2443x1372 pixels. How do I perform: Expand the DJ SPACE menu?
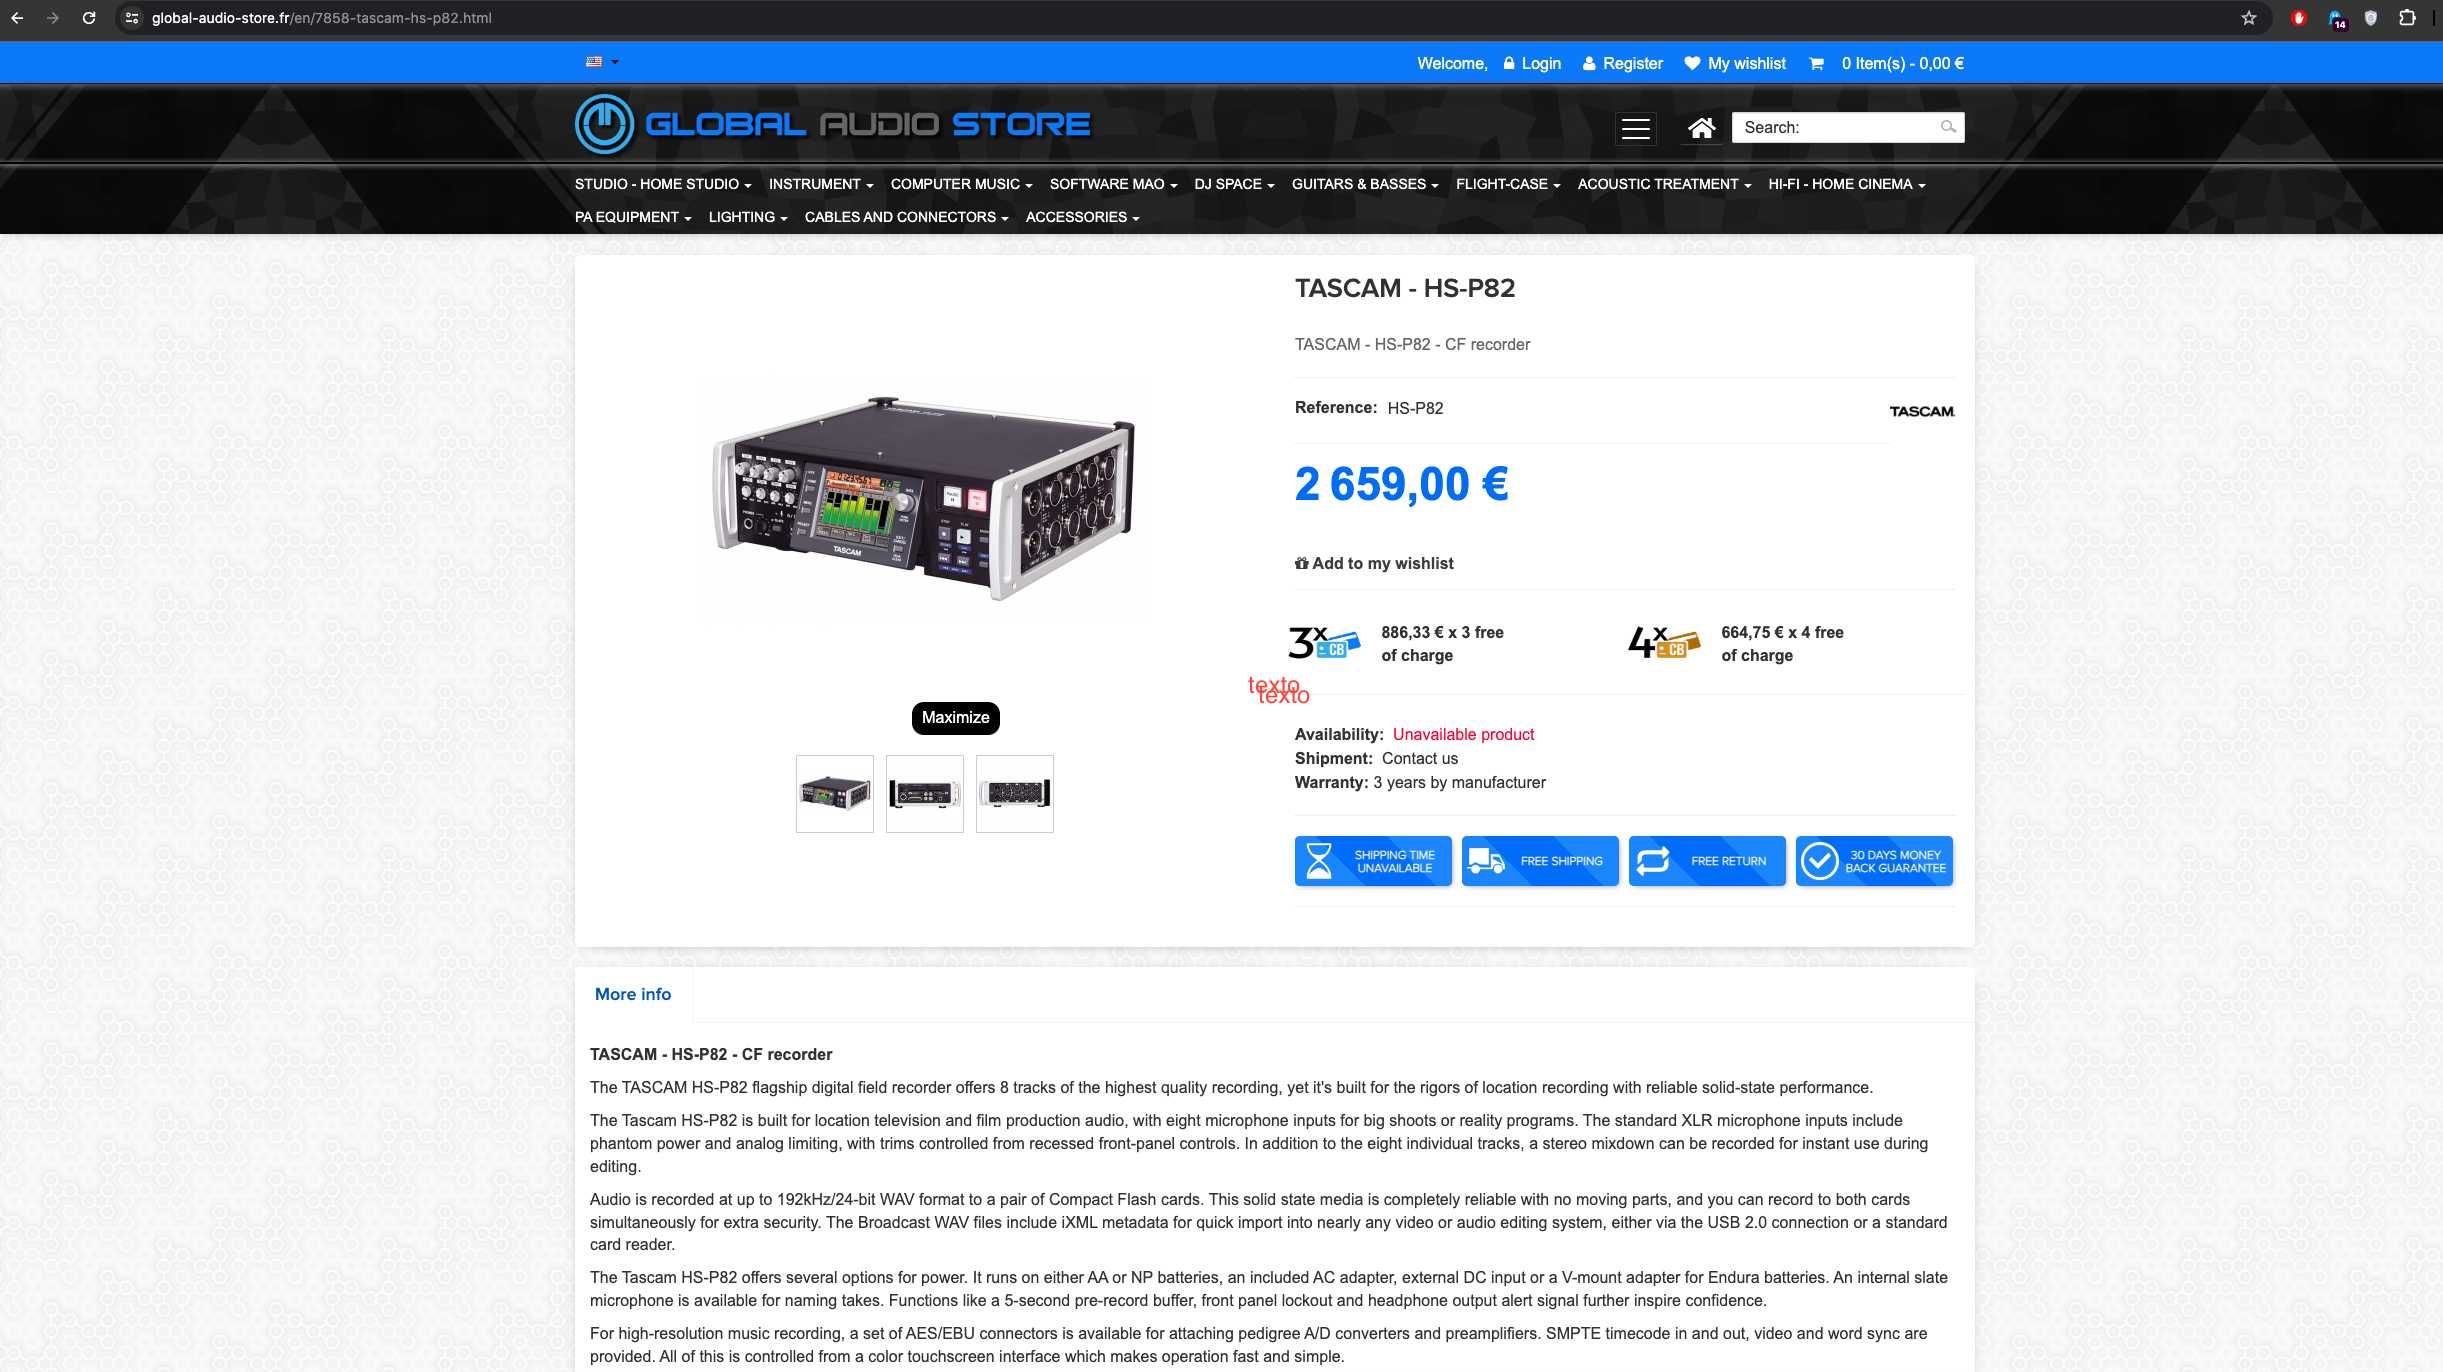(x=1234, y=184)
